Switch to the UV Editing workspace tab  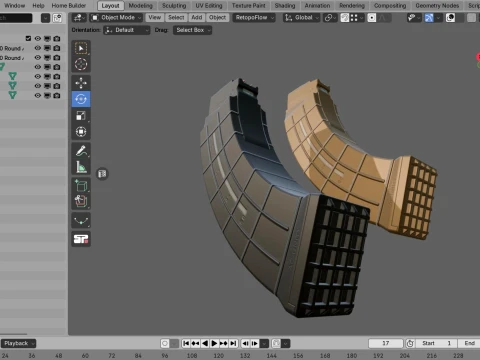pyautogui.click(x=209, y=5)
